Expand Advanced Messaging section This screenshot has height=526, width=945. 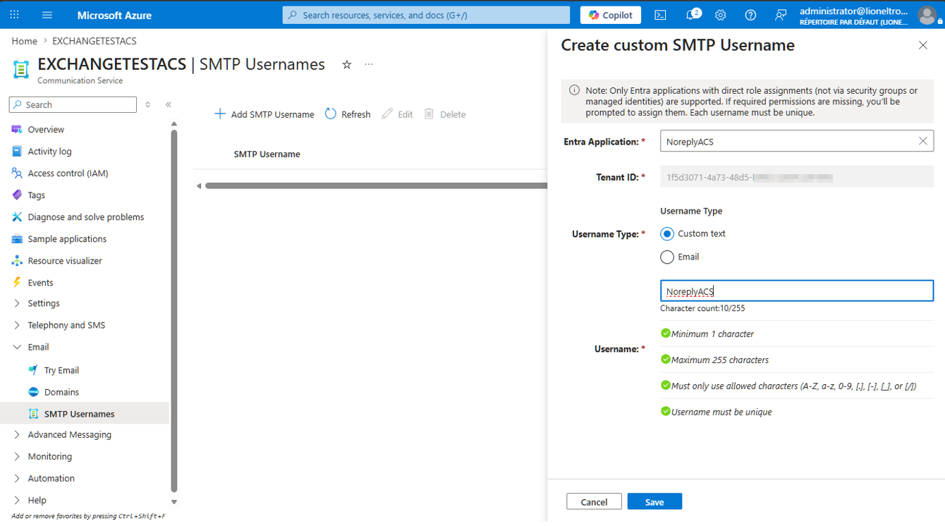coord(17,434)
